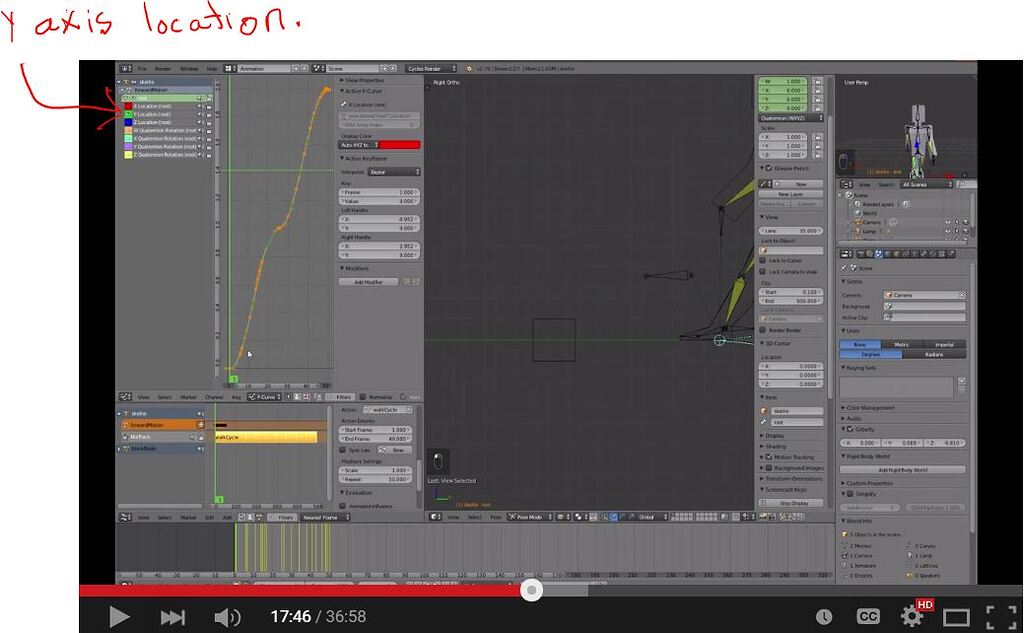Open the Pose Mode dropdown

[x=530, y=517]
